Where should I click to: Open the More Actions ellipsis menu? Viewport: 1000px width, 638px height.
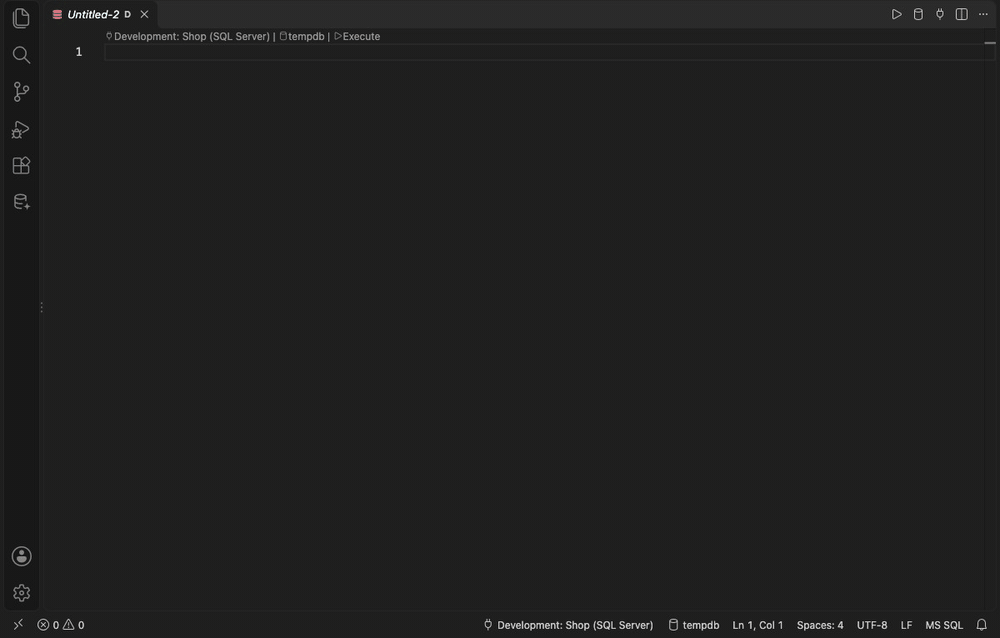tap(983, 14)
